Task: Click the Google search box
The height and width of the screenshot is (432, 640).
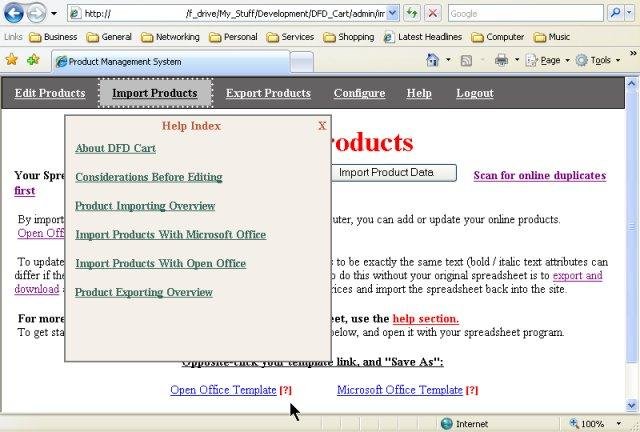Action: (525, 13)
